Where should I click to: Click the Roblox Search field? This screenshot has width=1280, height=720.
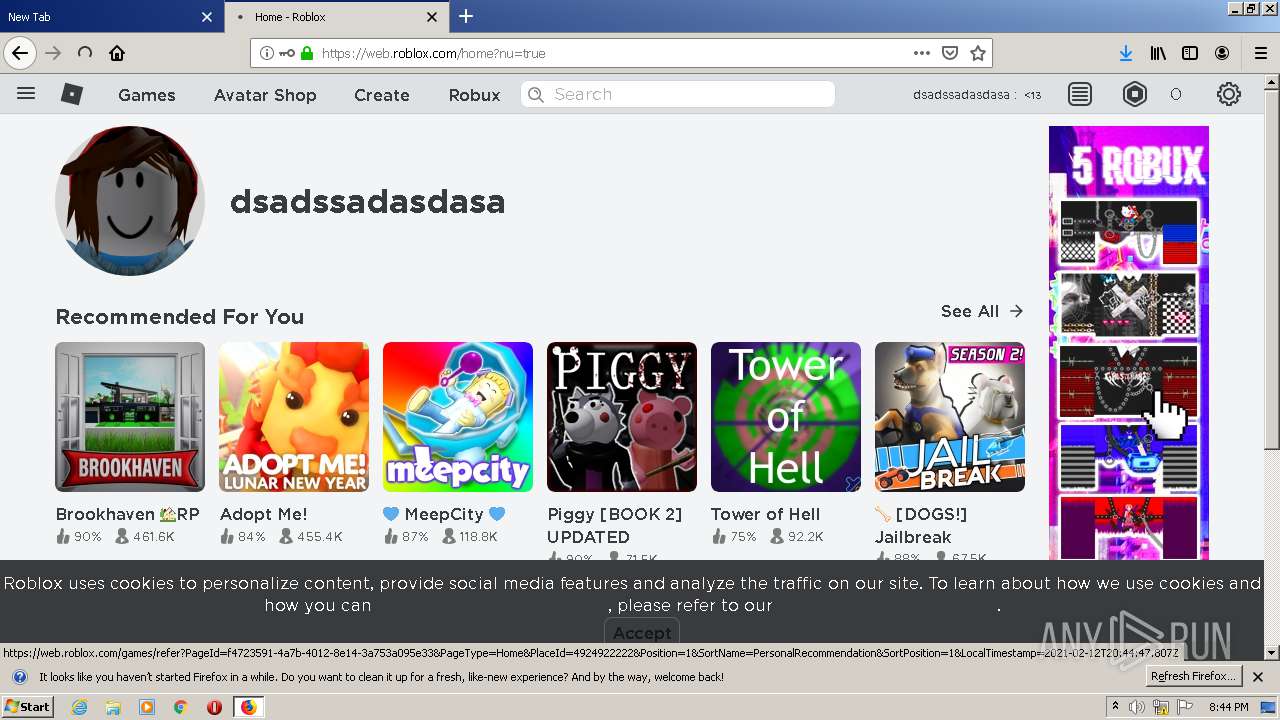pyautogui.click(x=678, y=94)
